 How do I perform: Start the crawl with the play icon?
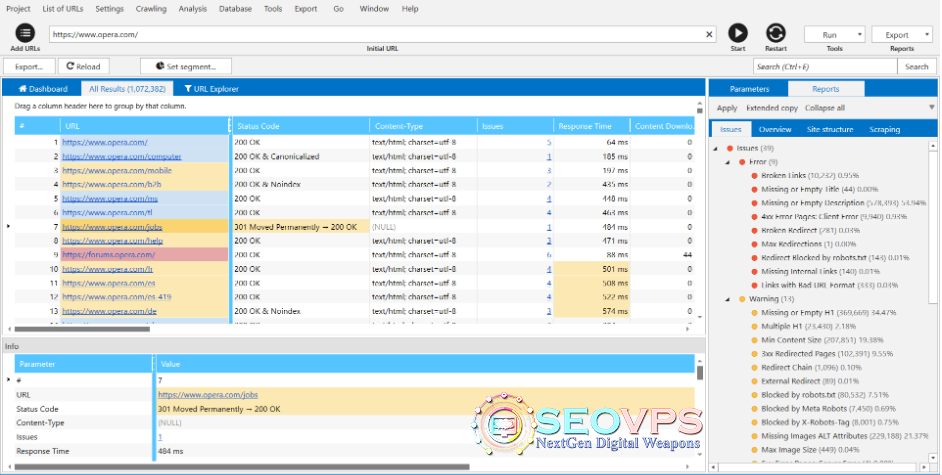coord(738,32)
